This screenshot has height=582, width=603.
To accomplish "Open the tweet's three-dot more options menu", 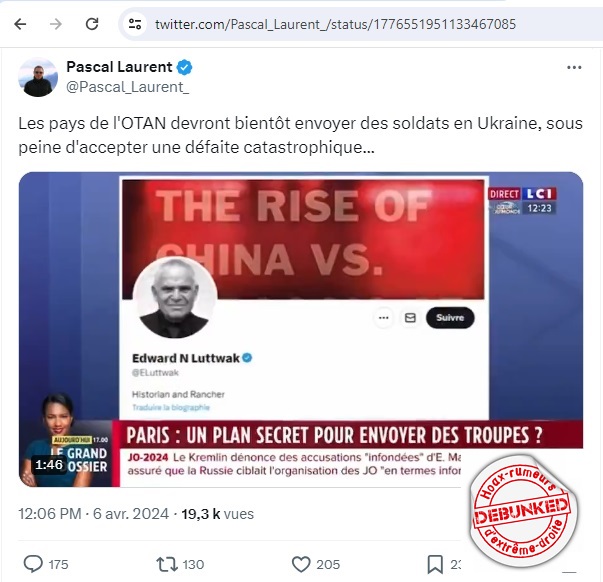I will pyautogui.click(x=574, y=67).
